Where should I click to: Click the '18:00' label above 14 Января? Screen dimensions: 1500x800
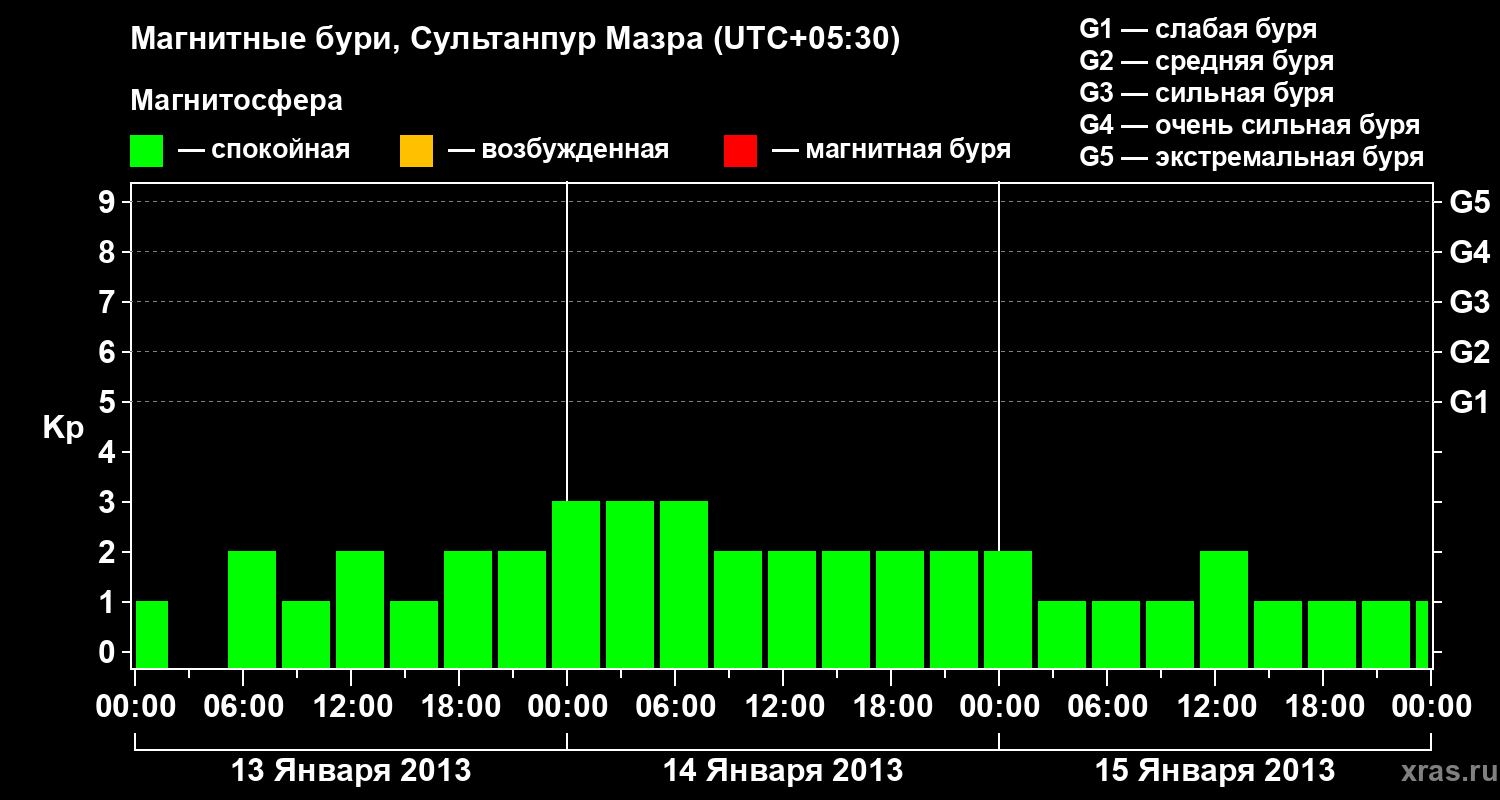(x=891, y=706)
